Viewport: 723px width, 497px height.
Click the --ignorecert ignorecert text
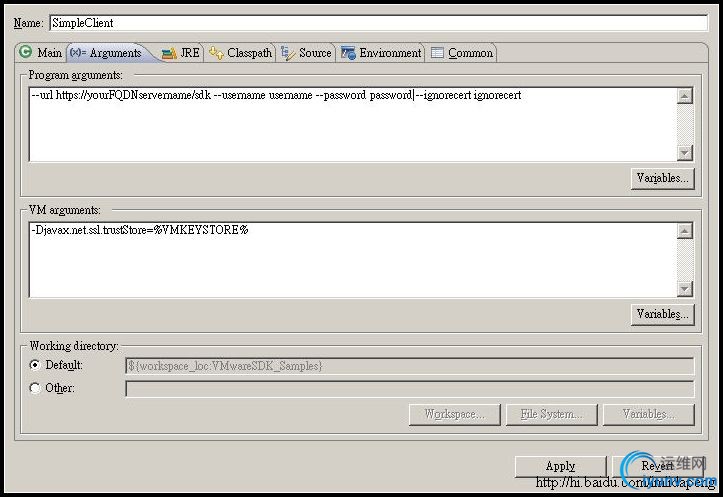point(469,95)
